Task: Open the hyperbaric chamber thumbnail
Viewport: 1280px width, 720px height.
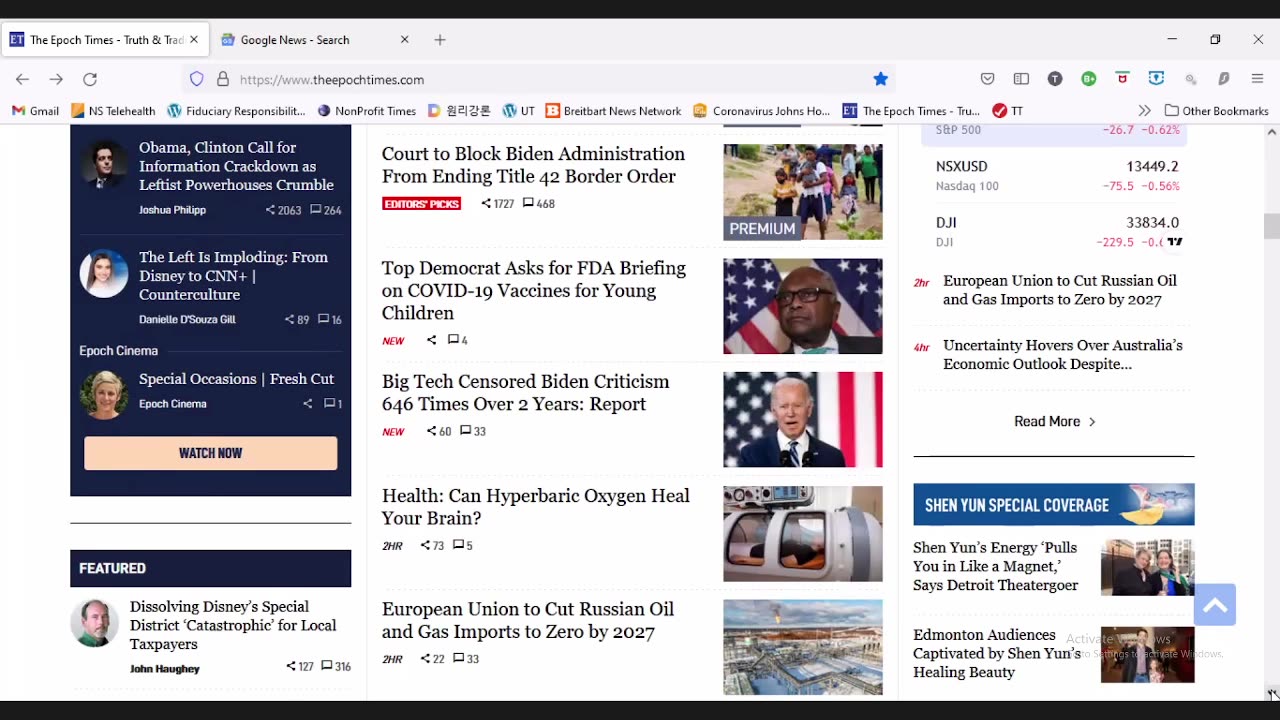Action: pyautogui.click(x=803, y=534)
